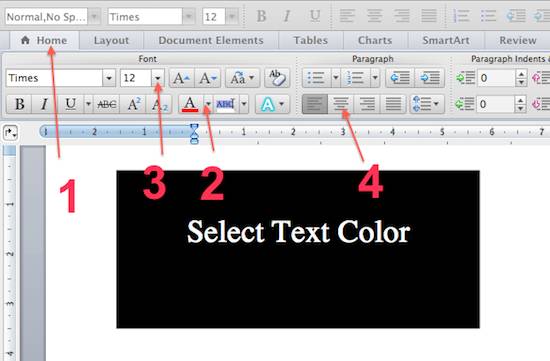The height and width of the screenshot is (361, 550).
Task: Apply the red font color A button
Action: (190, 104)
